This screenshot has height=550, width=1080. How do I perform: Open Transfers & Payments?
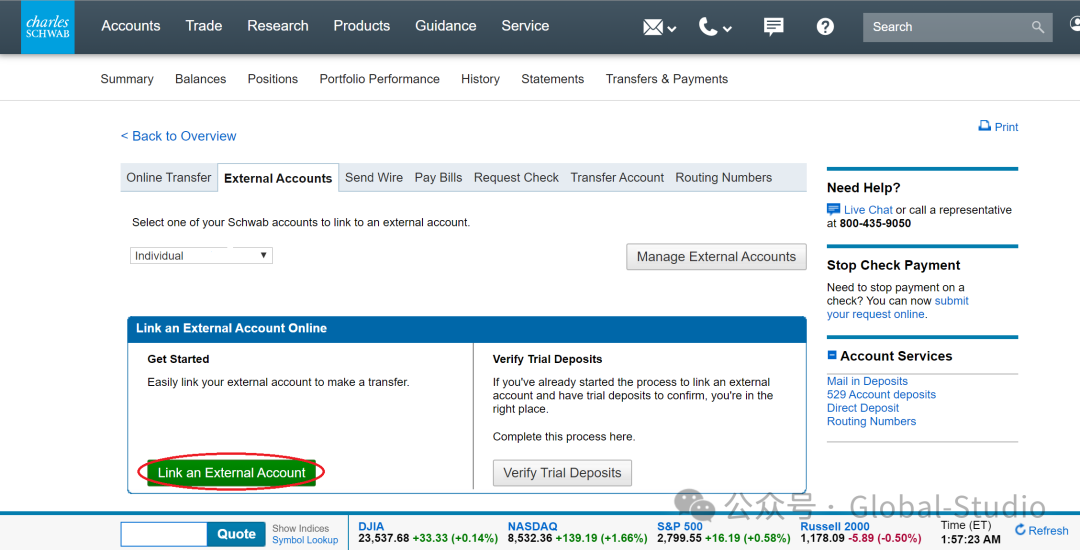click(x=667, y=79)
